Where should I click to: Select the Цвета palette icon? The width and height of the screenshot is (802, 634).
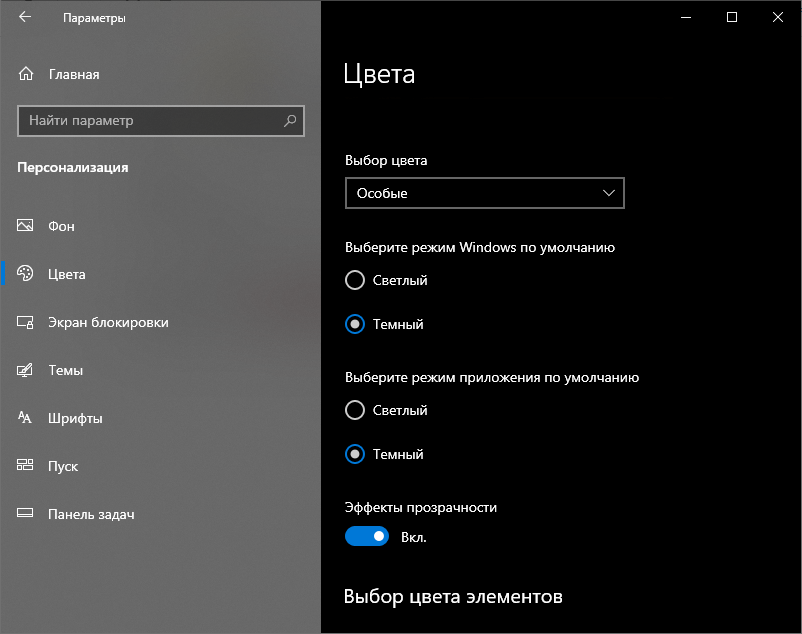point(26,274)
